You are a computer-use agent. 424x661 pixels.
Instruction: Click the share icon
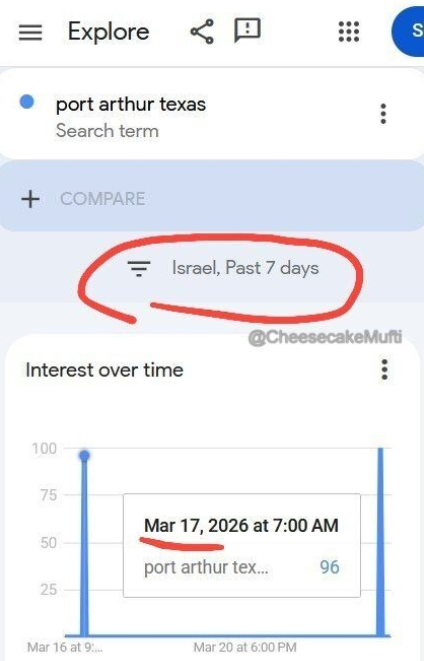click(202, 32)
